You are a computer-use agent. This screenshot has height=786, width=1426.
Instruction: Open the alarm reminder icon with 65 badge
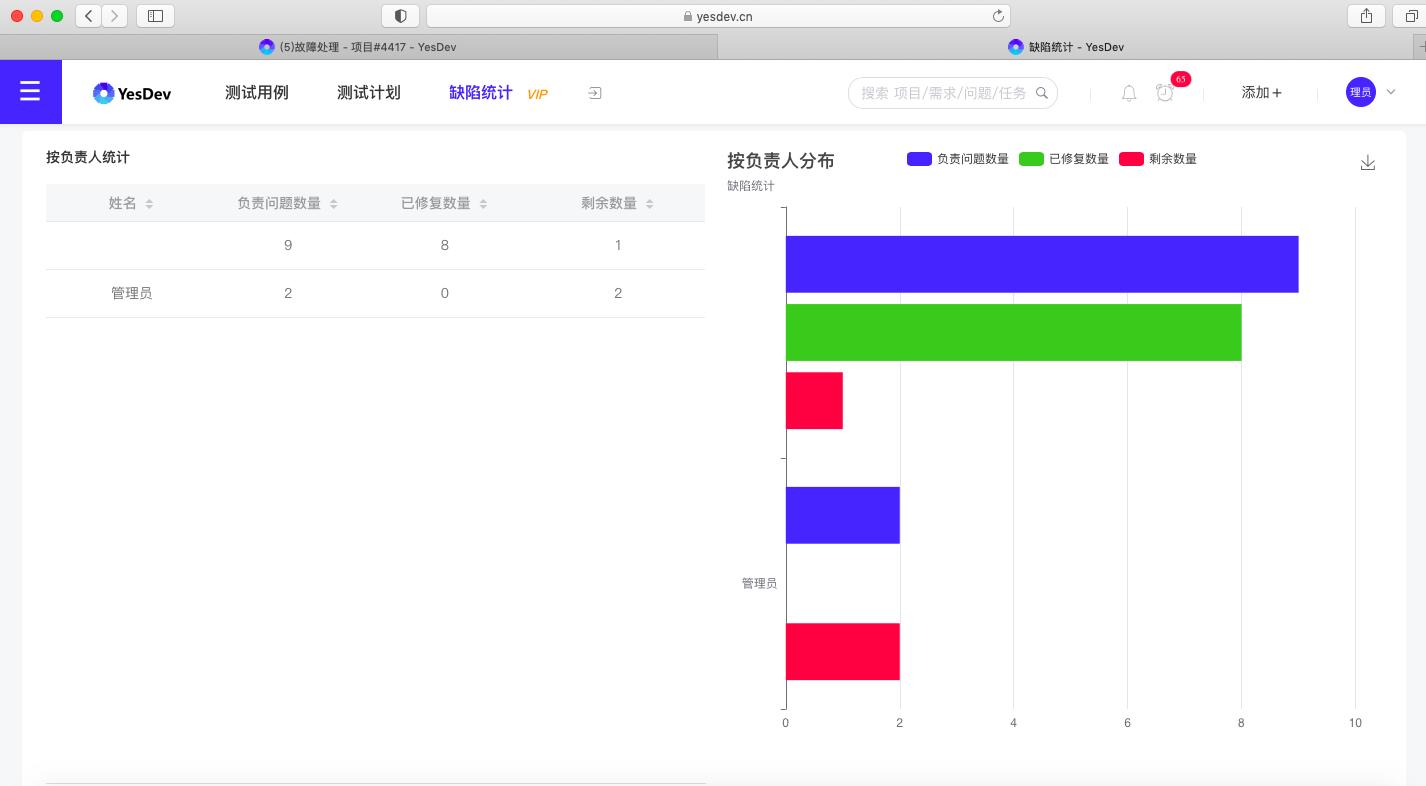pyautogui.click(x=1165, y=93)
